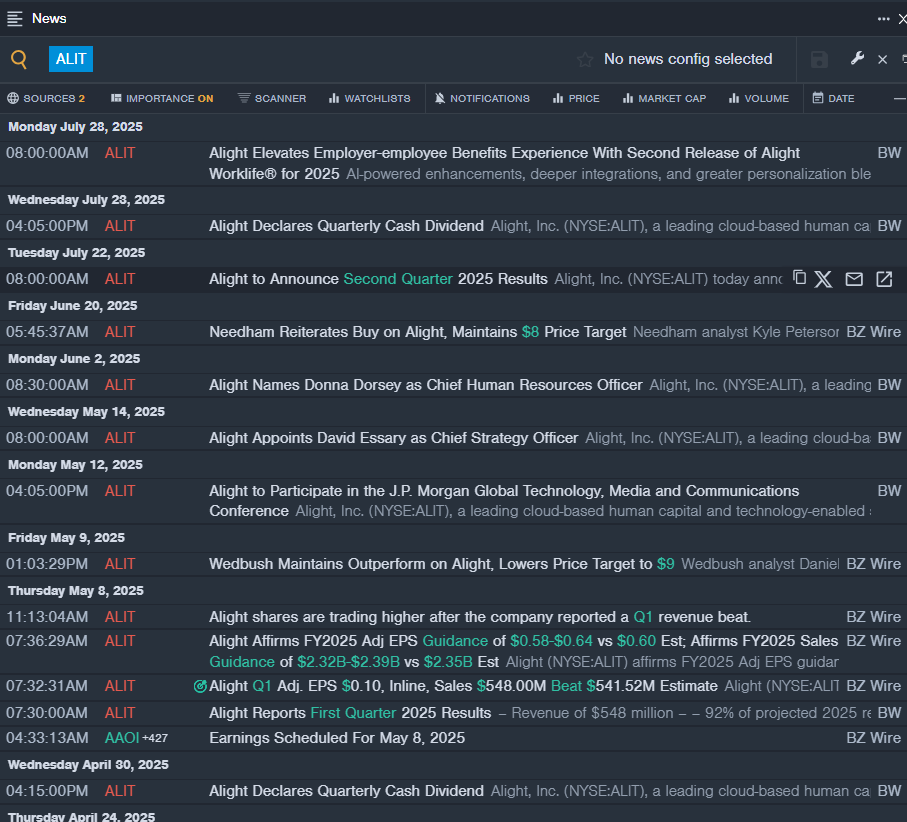This screenshot has width=907, height=822.
Task: Toggle the Importance ON filter
Action: click(162, 98)
